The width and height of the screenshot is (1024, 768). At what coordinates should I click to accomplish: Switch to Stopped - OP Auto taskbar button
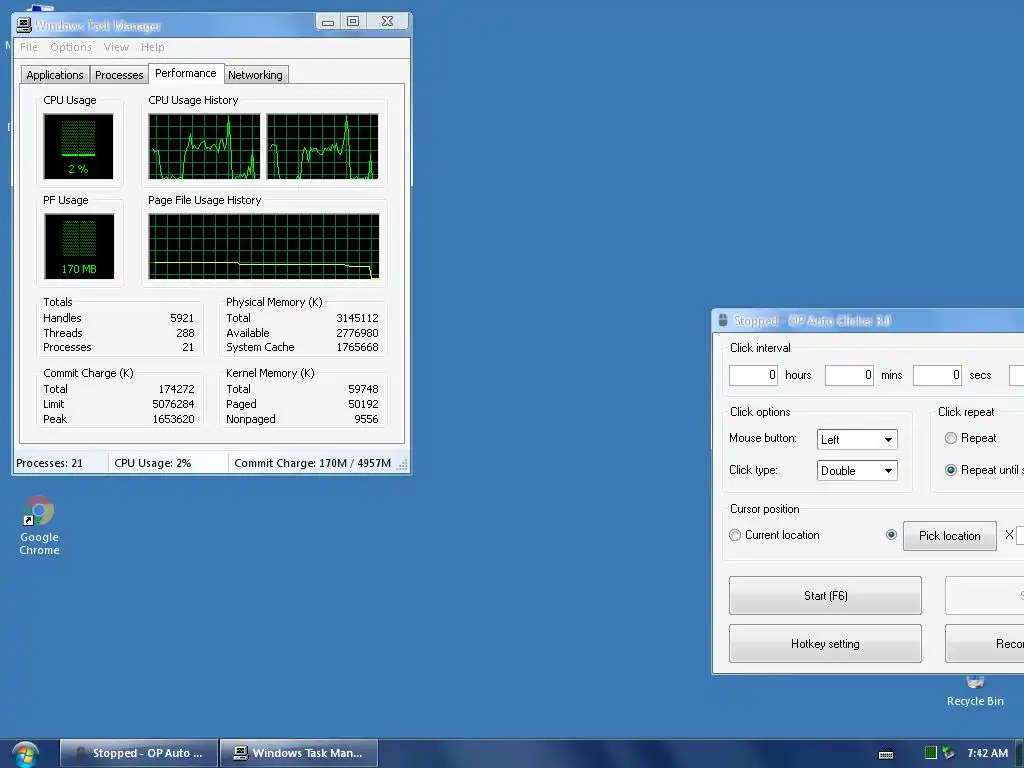139,753
